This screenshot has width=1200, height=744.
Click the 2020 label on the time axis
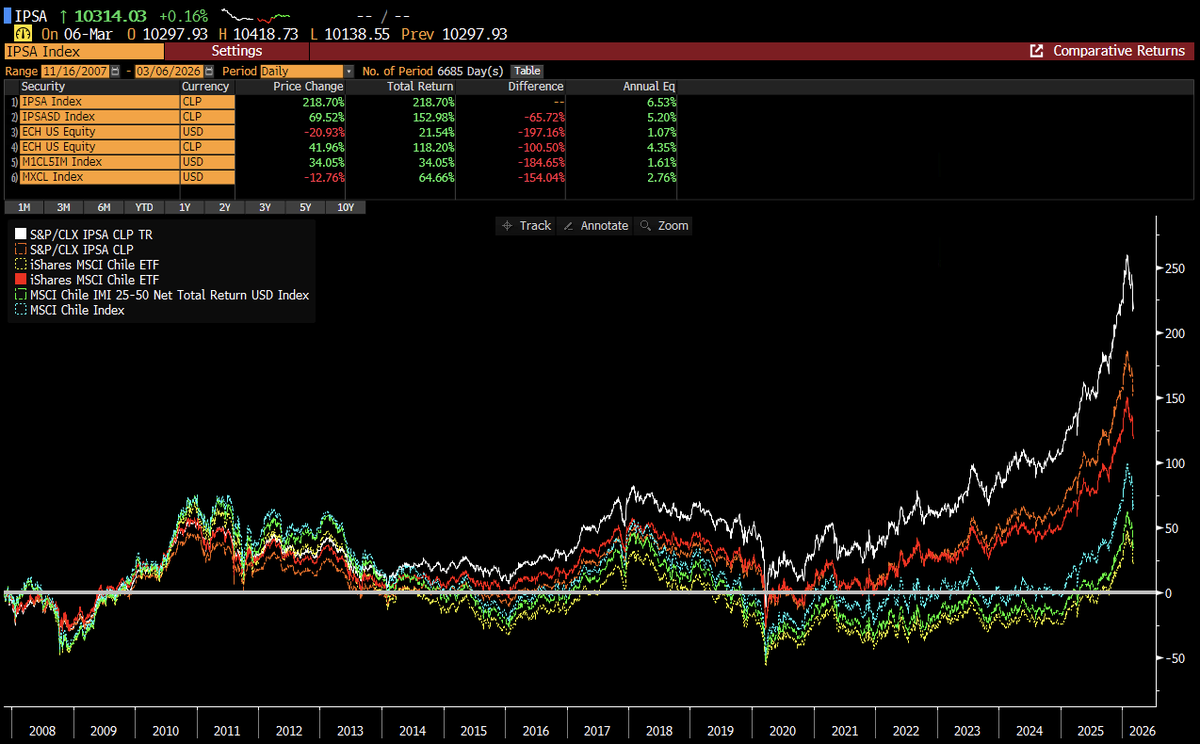click(783, 730)
